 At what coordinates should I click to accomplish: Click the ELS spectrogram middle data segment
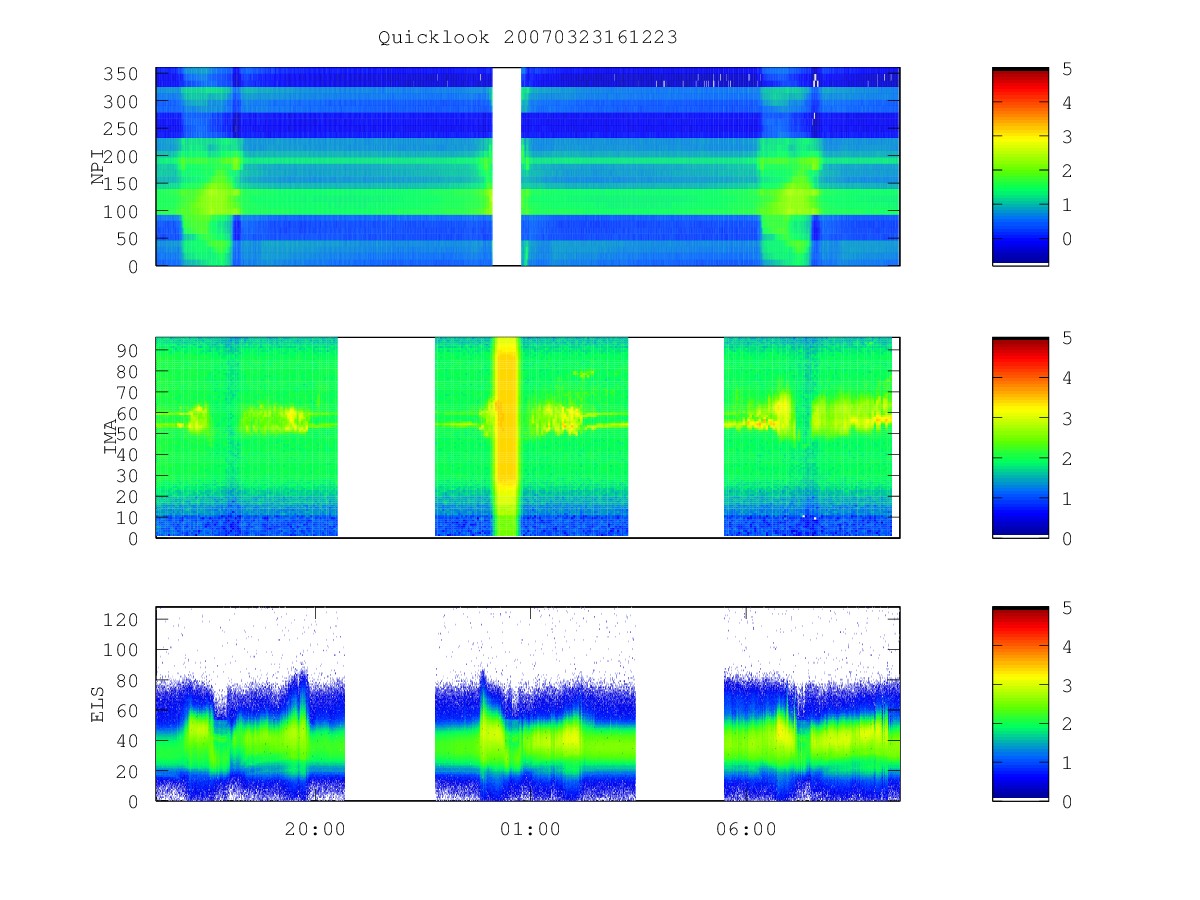point(535,704)
